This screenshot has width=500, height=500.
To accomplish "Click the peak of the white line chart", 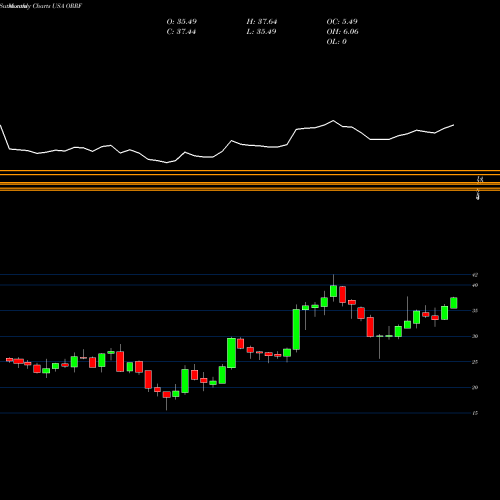I will coord(333,121).
